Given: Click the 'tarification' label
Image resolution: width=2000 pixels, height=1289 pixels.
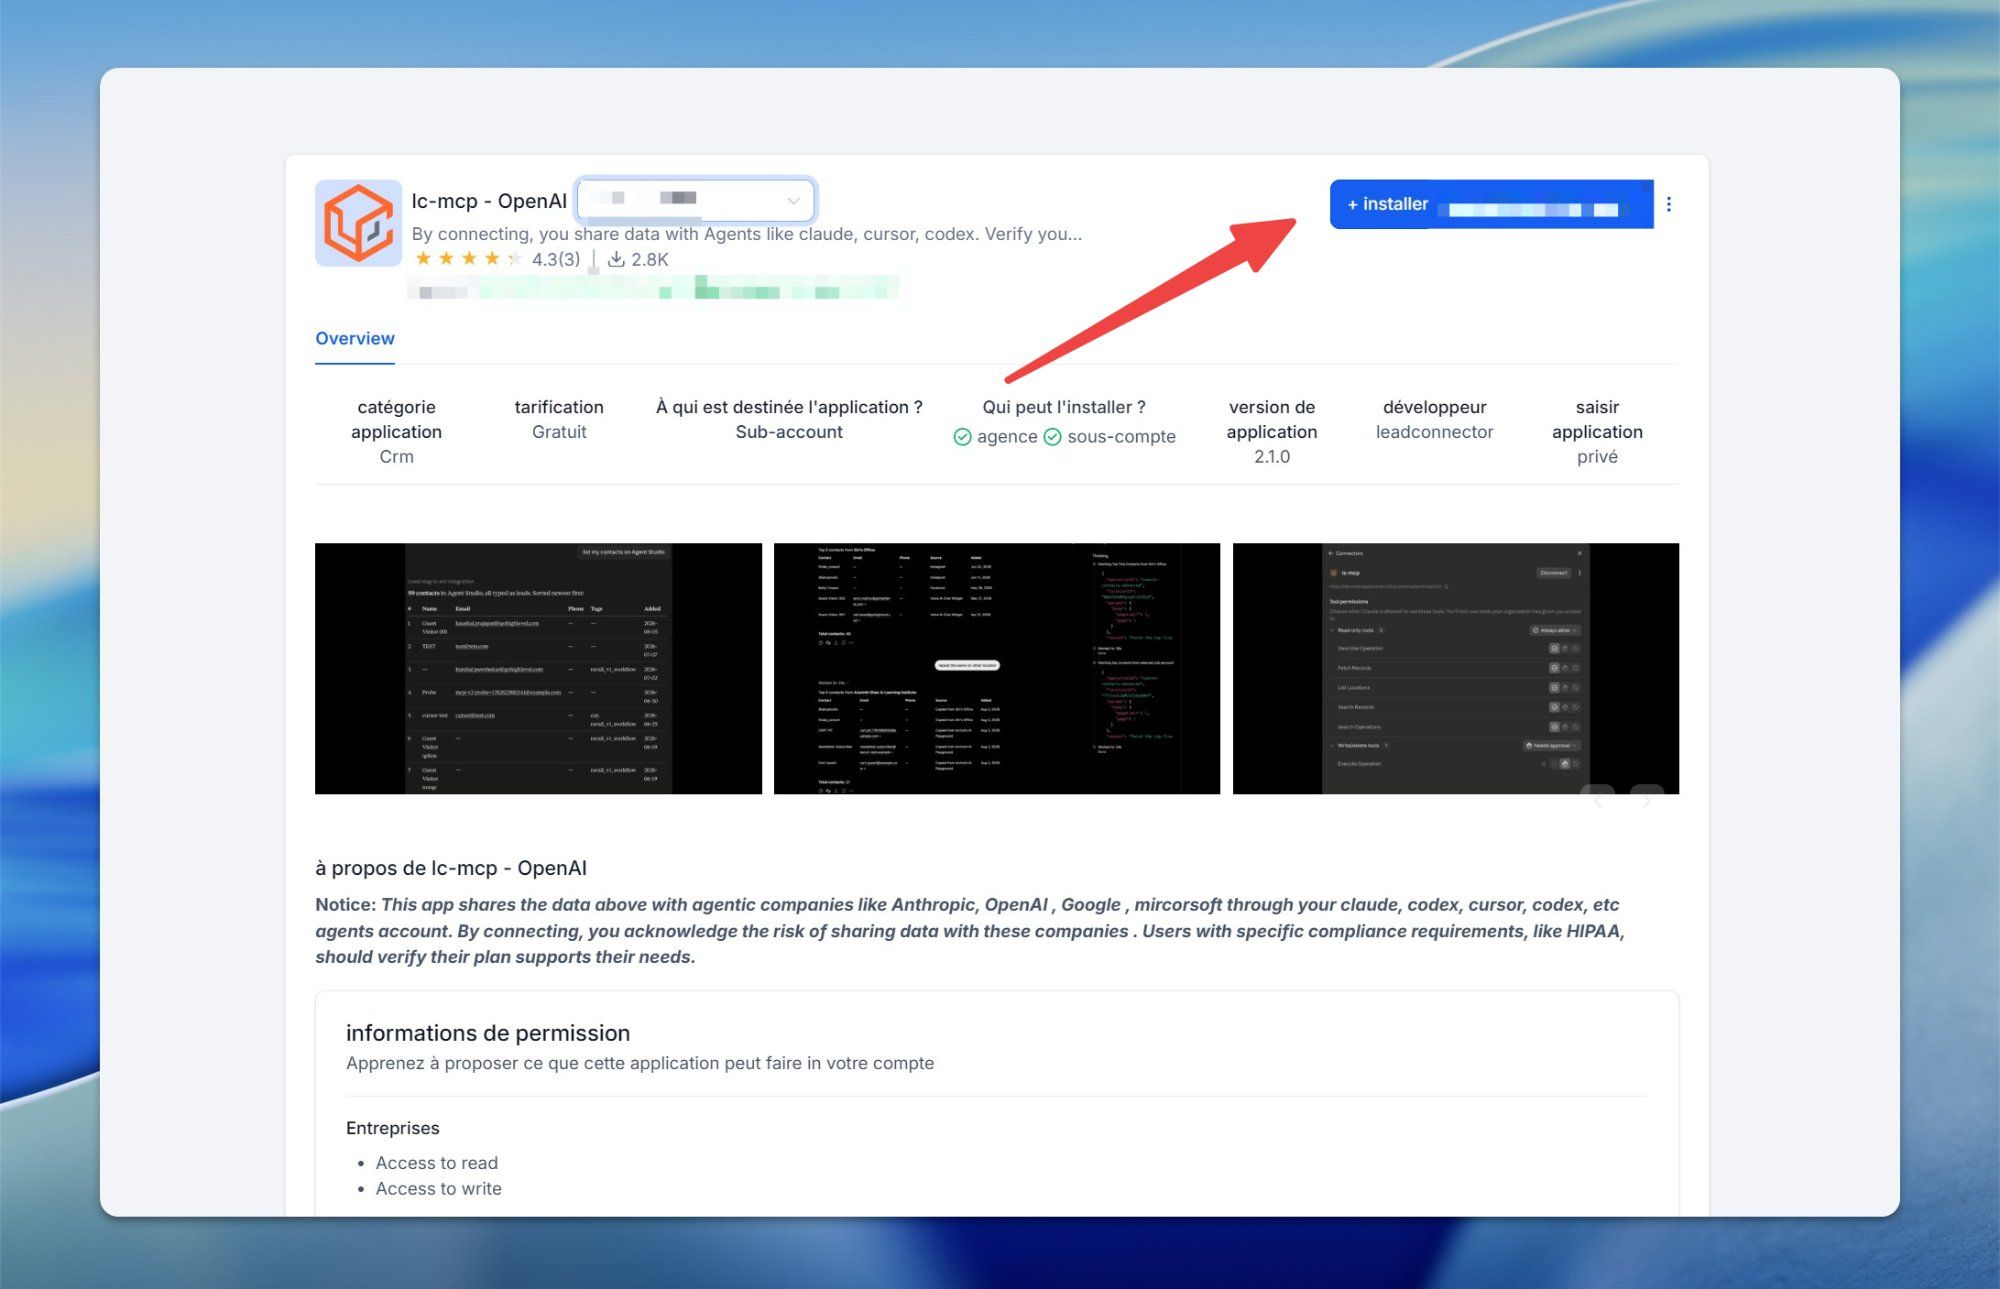Looking at the screenshot, I should 559,407.
